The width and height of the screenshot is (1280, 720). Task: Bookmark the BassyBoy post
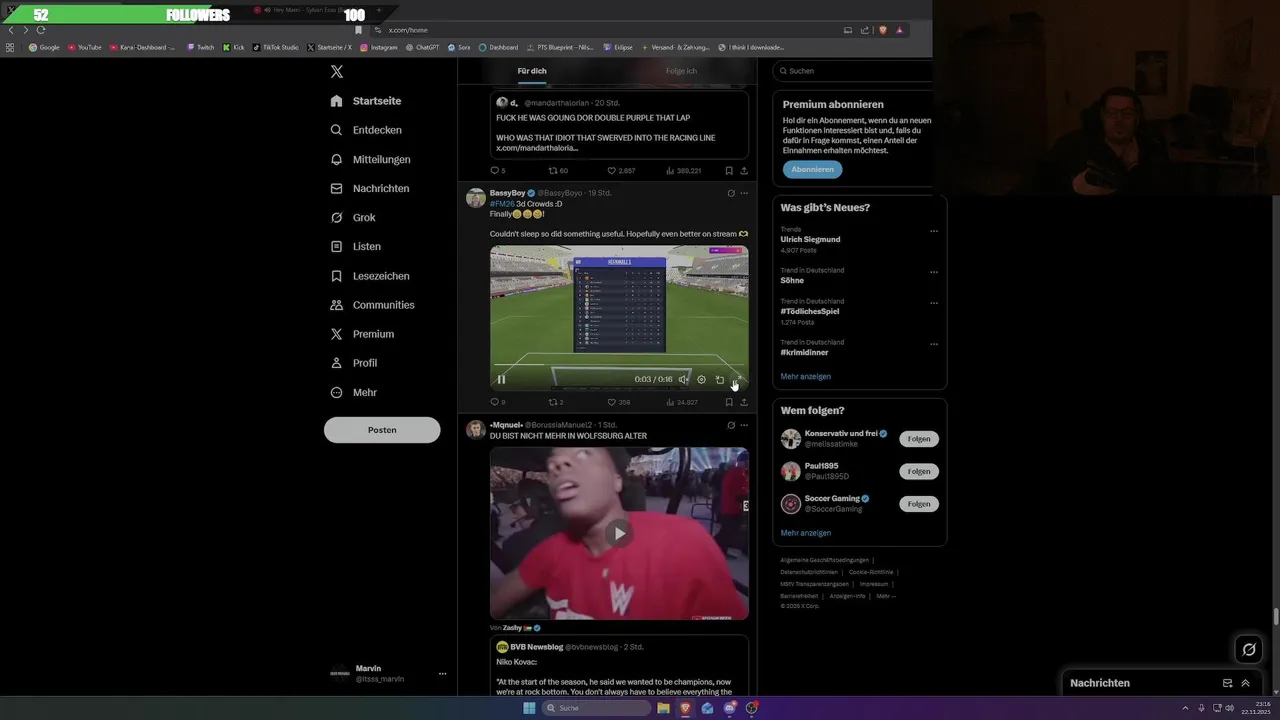tap(729, 402)
